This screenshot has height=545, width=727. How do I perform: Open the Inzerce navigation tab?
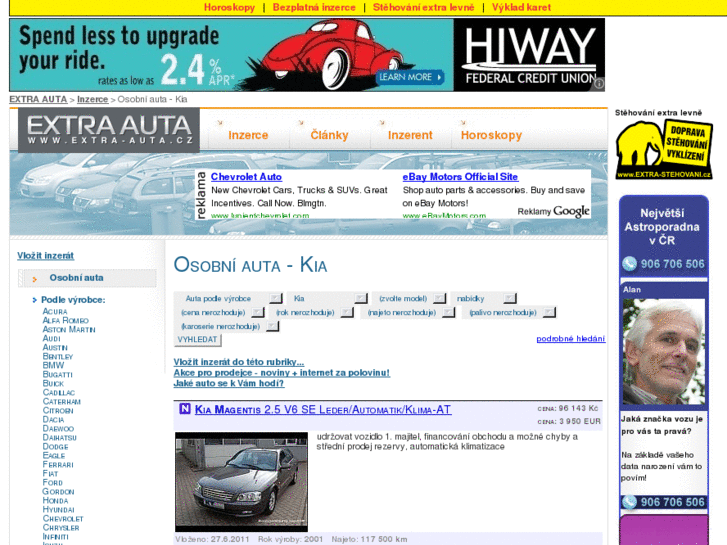248,135
